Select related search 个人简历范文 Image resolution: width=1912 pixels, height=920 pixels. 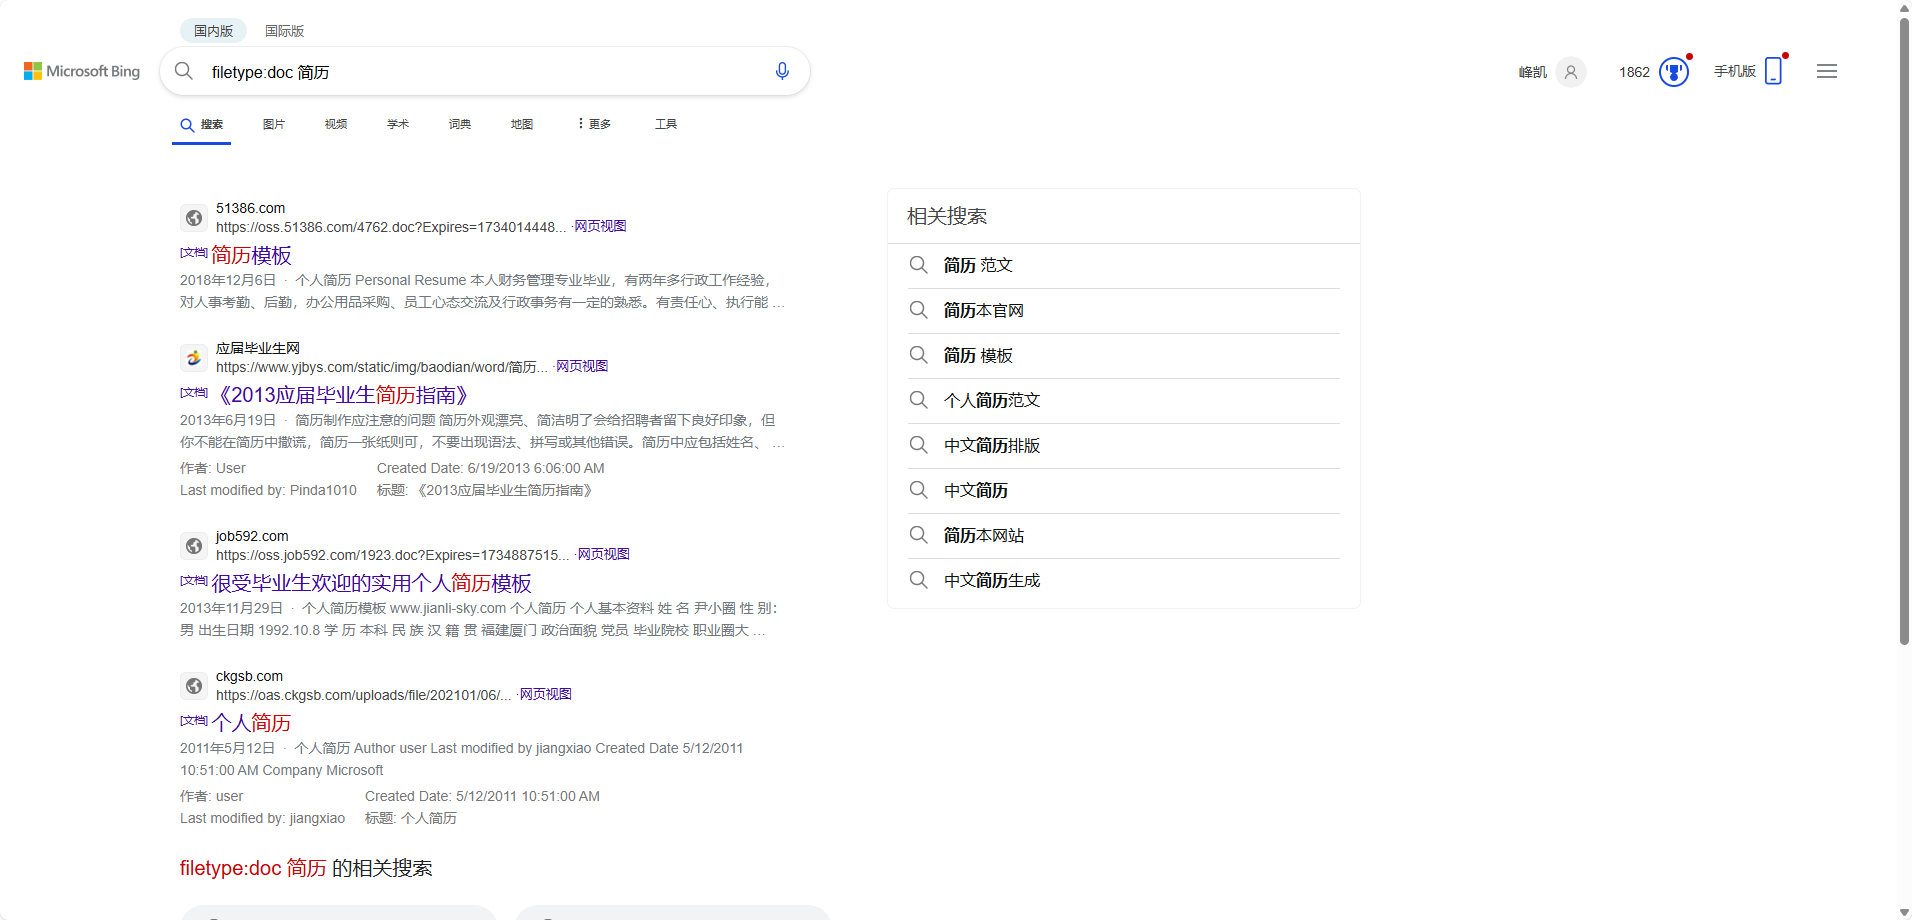click(x=992, y=400)
